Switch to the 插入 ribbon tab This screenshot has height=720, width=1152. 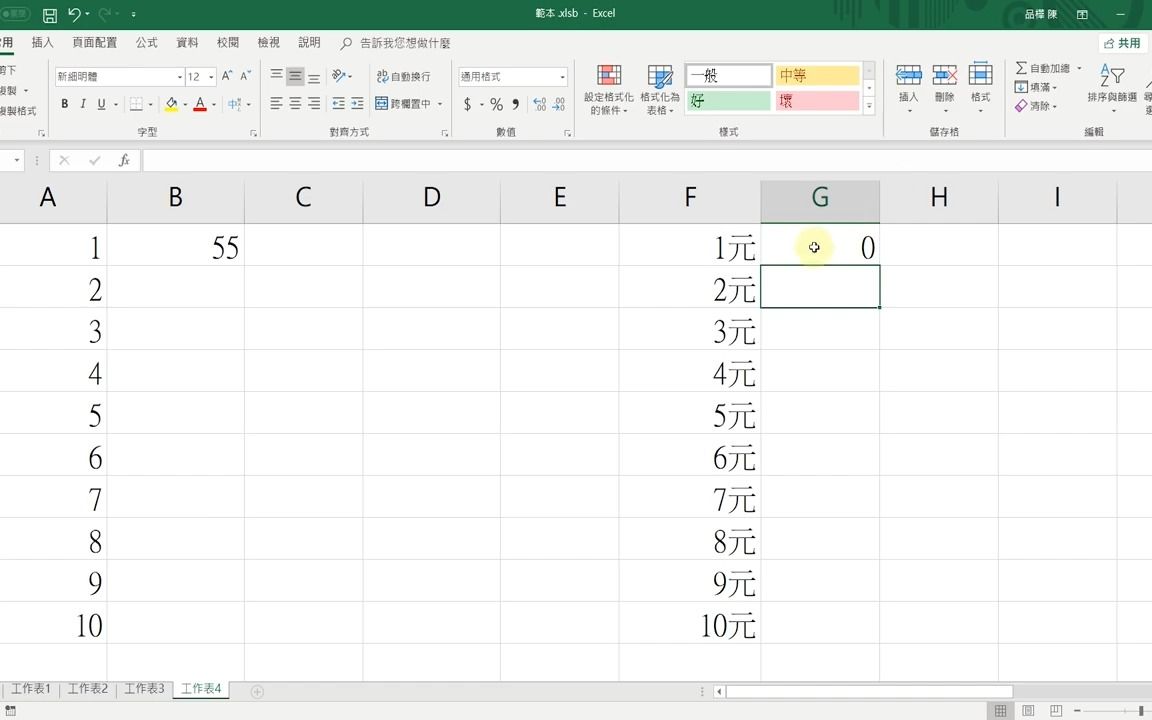click(42, 42)
